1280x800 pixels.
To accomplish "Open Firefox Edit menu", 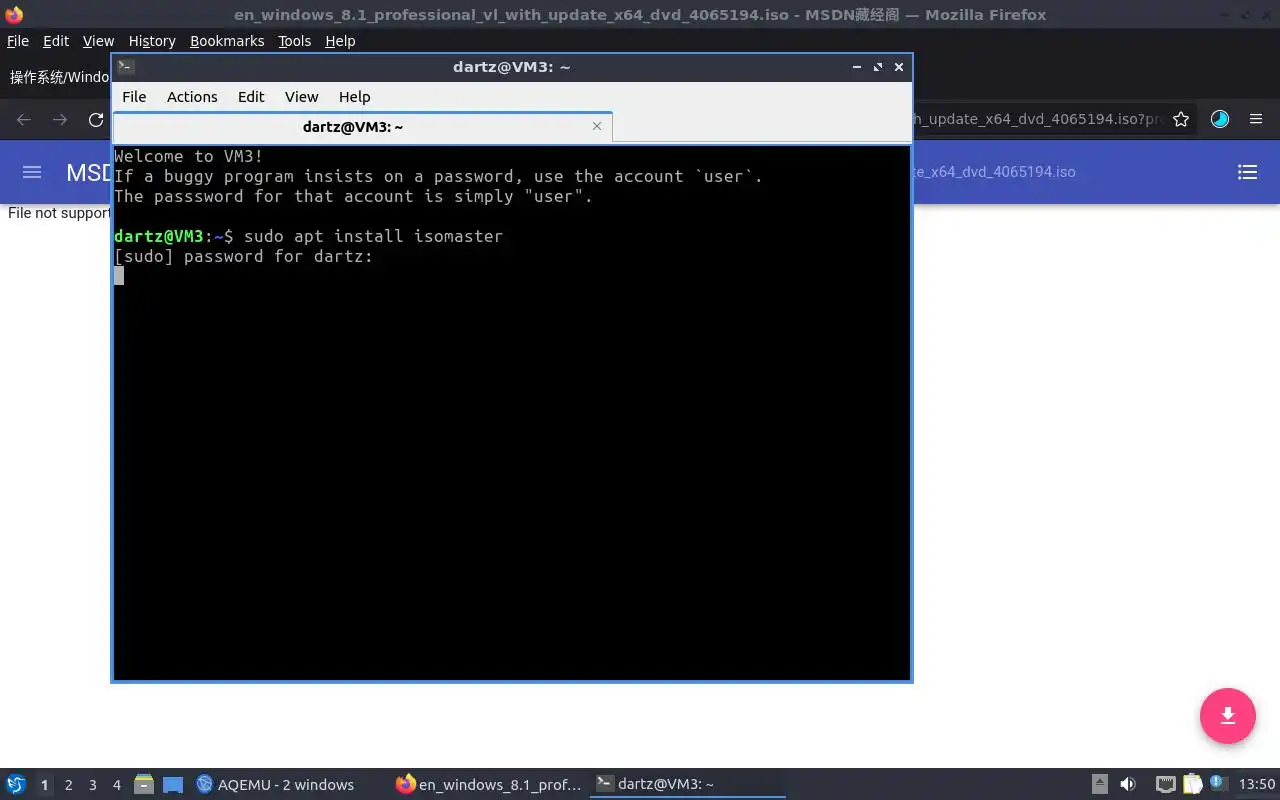I will coord(56,41).
